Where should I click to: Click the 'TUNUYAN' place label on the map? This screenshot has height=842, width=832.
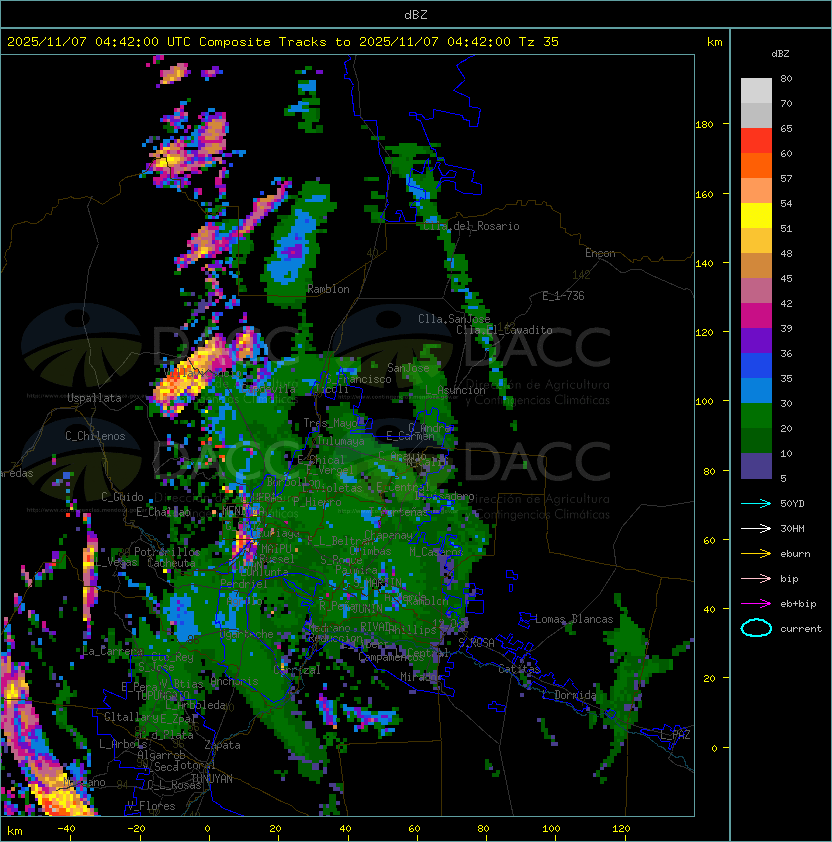(212, 779)
